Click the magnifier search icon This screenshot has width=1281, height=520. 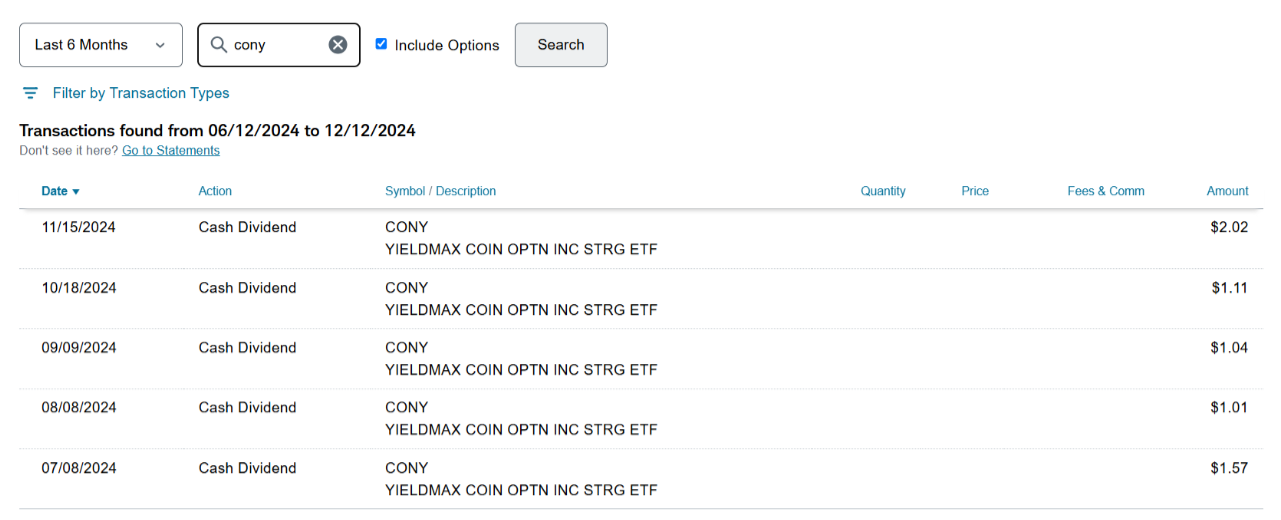click(218, 45)
